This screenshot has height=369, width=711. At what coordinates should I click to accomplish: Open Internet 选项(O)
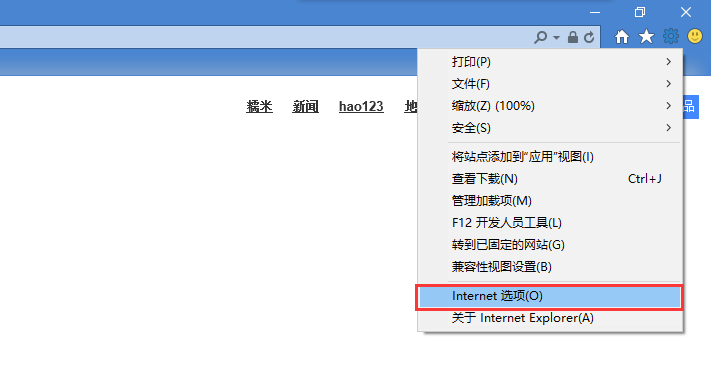550,296
